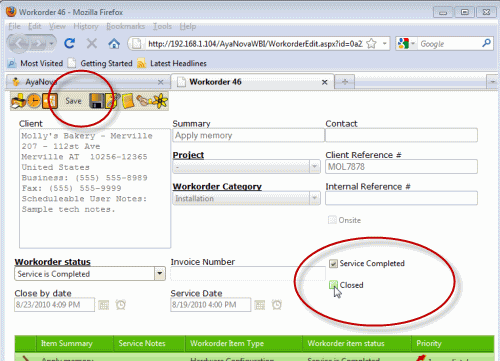Click the search magnifier icon in Google box
The height and width of the screenshot is (361, 500).
pyautogui.click(x=487, y=43)
